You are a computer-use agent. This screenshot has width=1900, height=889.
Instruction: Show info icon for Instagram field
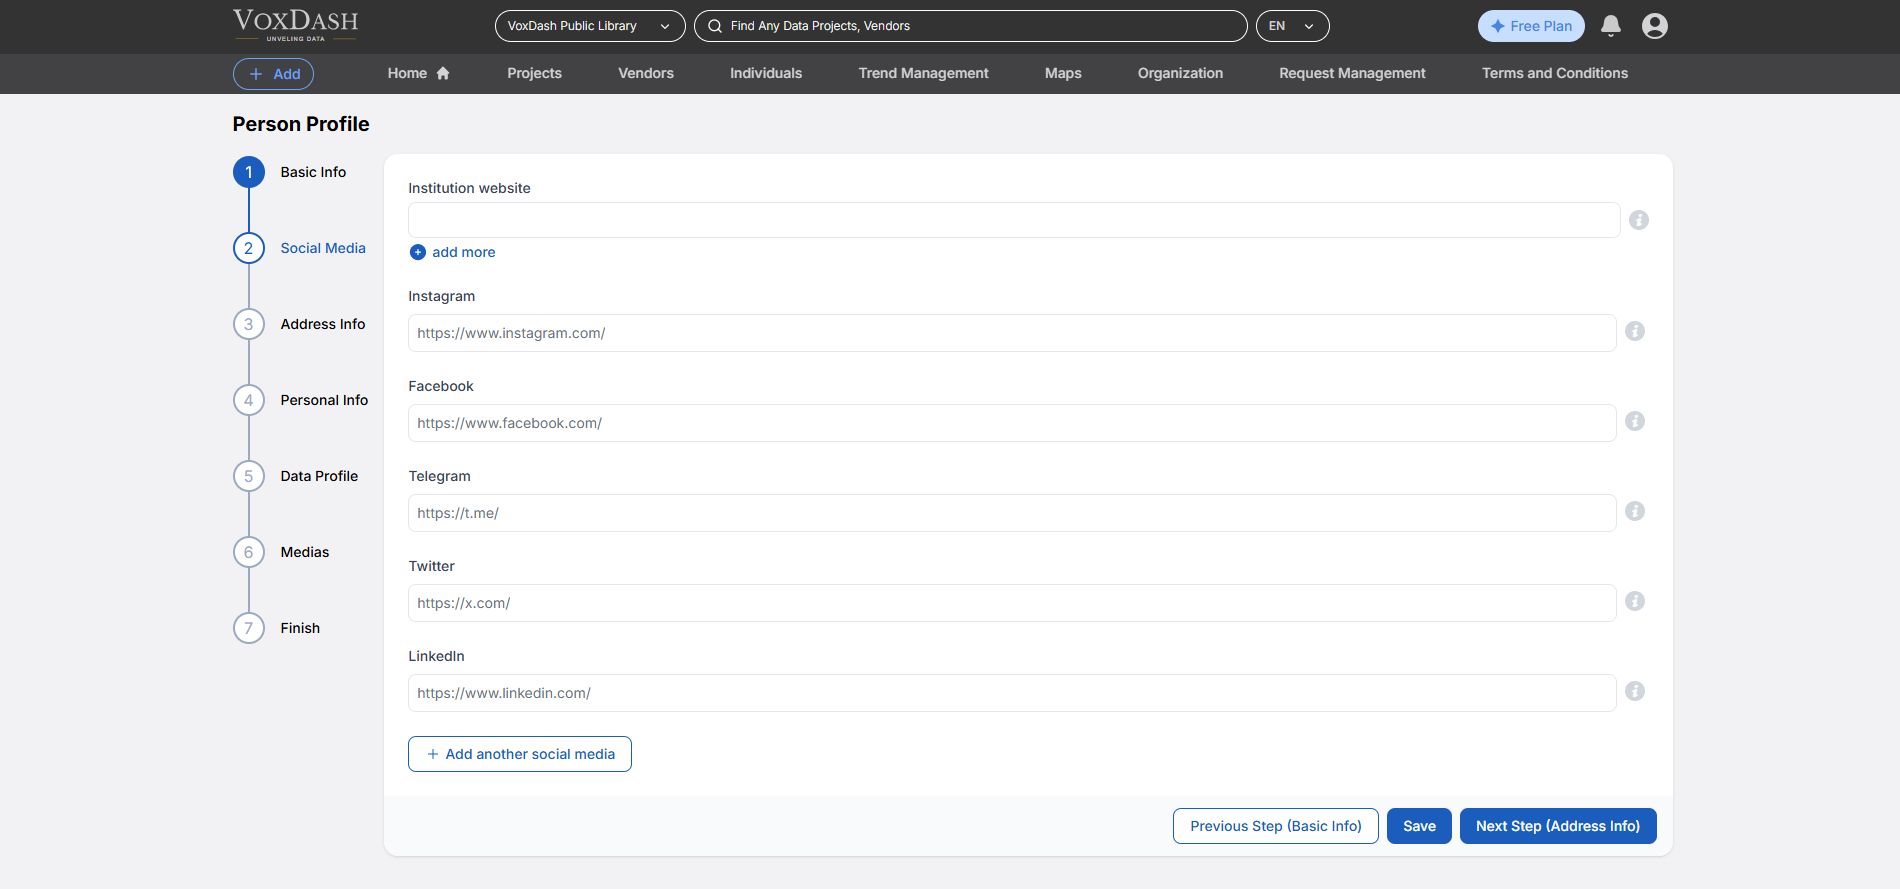pyautogui.click(x=1635, y=331)
